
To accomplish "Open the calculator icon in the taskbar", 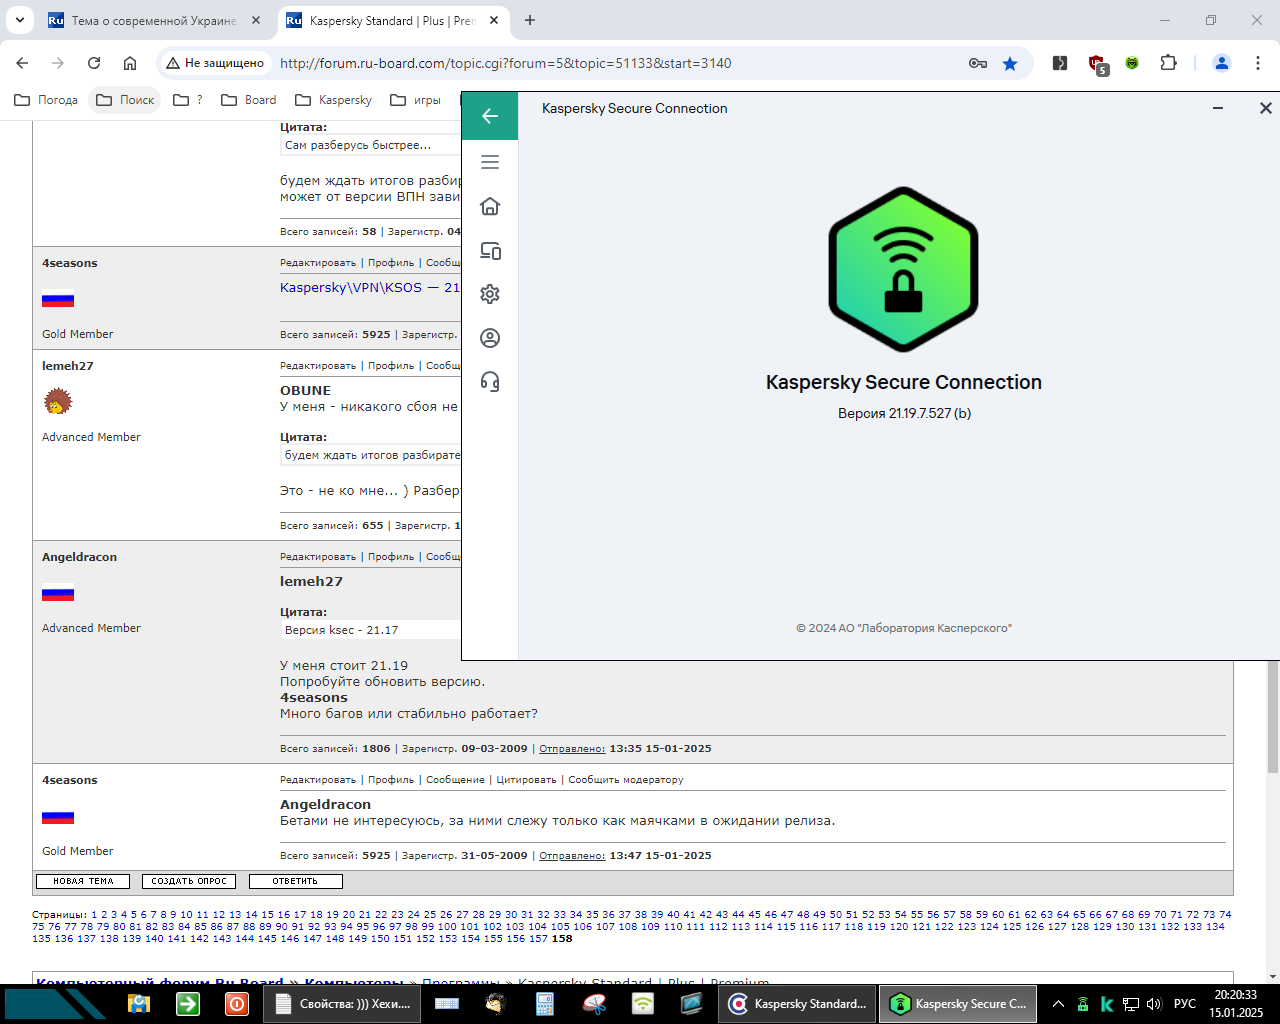I will click(x=545, y=1004).
